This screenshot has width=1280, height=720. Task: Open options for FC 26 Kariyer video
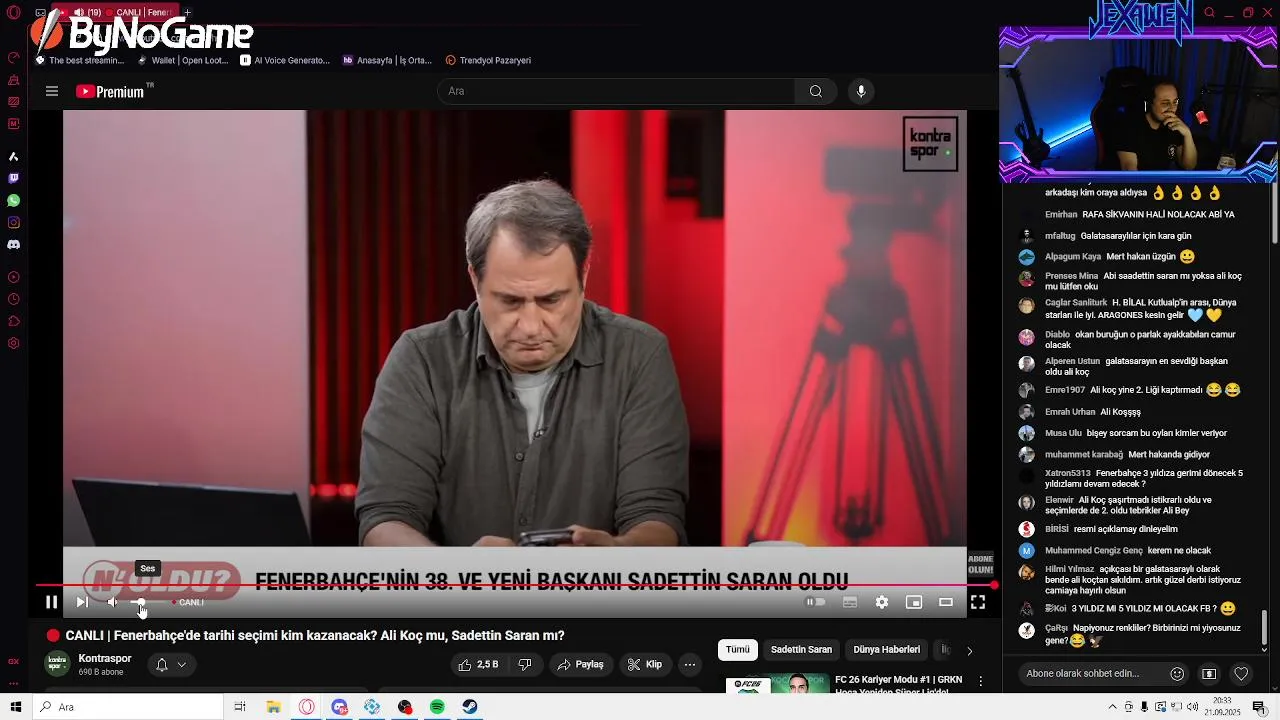point(981,682)
